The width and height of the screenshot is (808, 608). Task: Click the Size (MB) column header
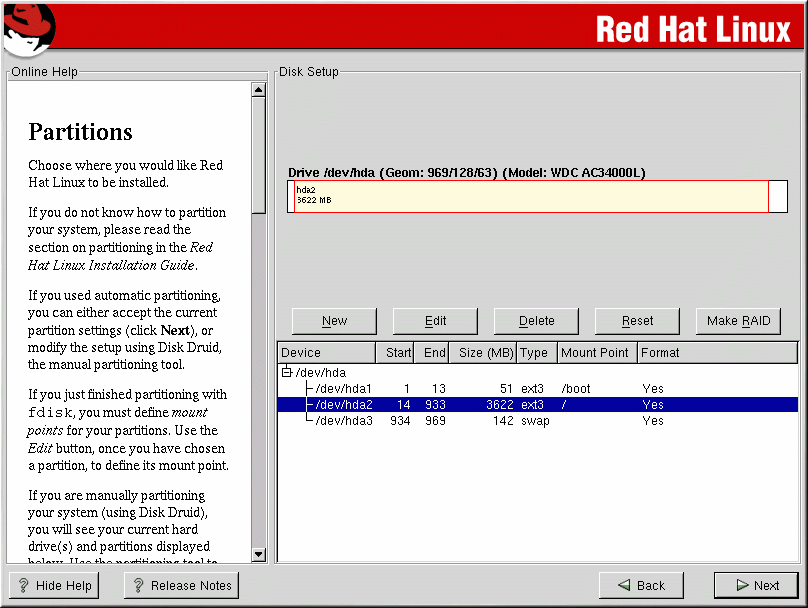485,353
